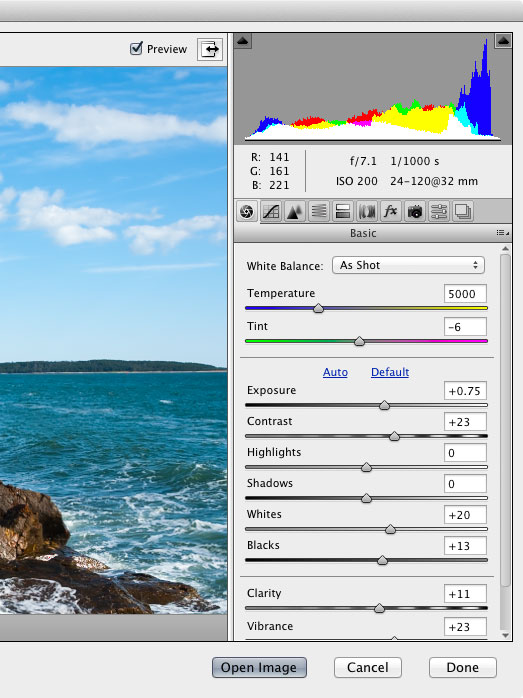The image size is (523, 698).
Task: Open the Basic panel tab icon
Action: pyautogui.click(x=247, y=211)
